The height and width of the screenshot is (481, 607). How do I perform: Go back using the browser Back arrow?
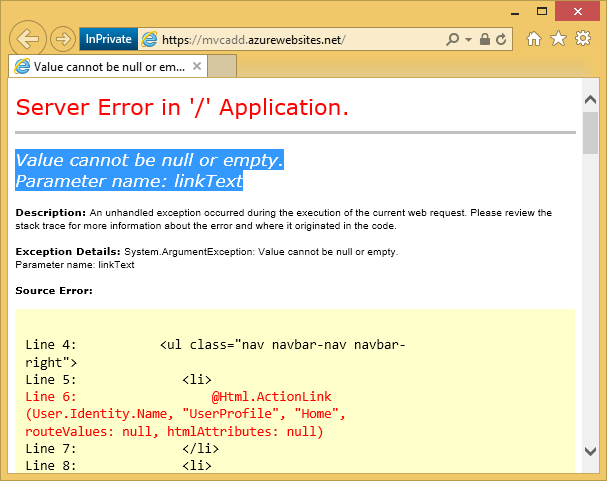[28, 39]
